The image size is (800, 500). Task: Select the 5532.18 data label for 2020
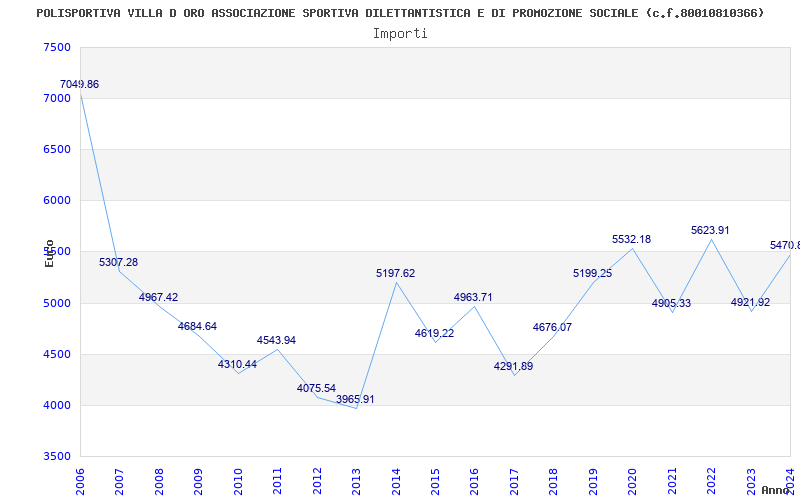click(x=631, y=240)
